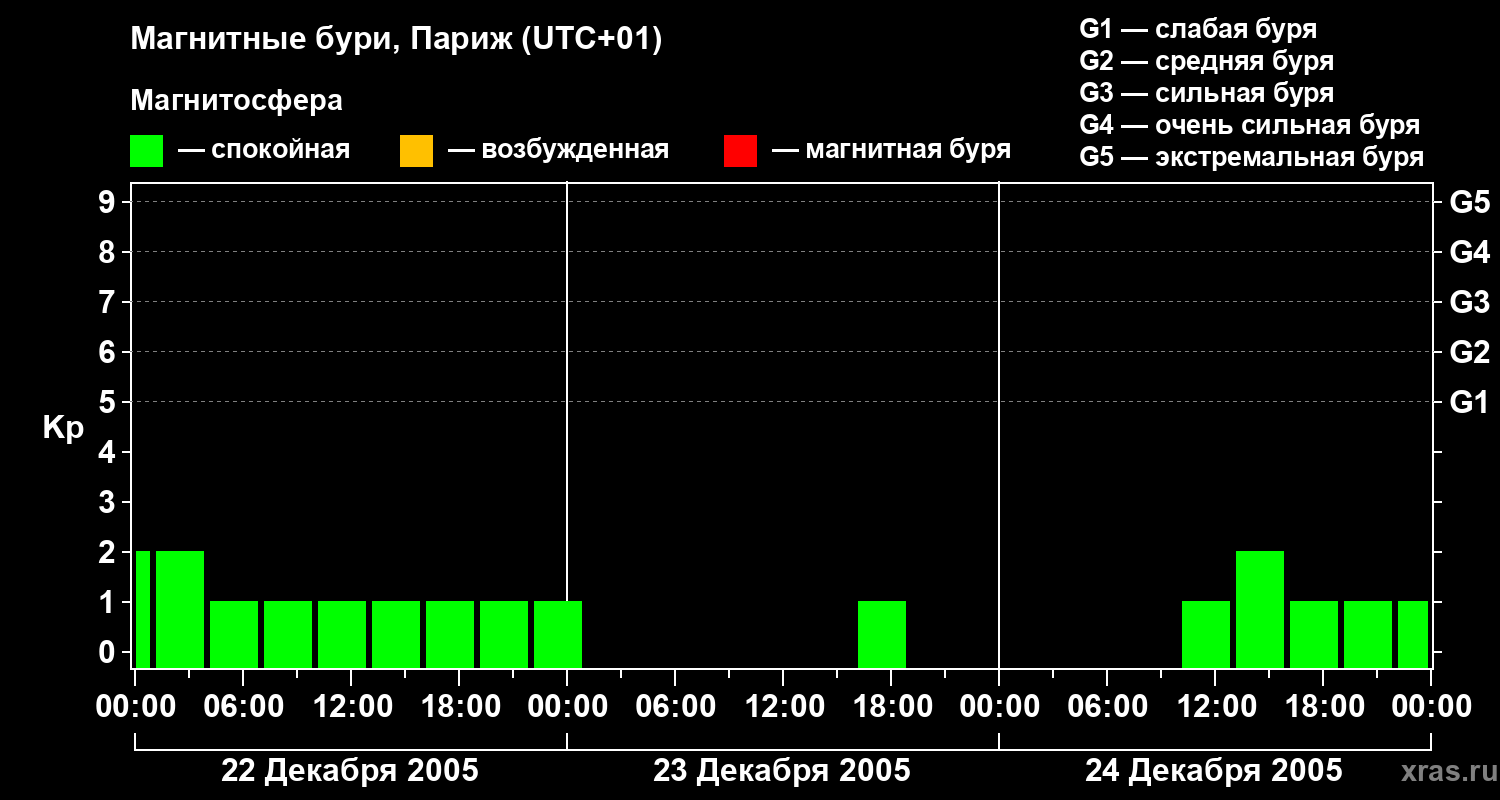
Task: Click the 'Магнитосфера' heading
Action: coord(236,100)
